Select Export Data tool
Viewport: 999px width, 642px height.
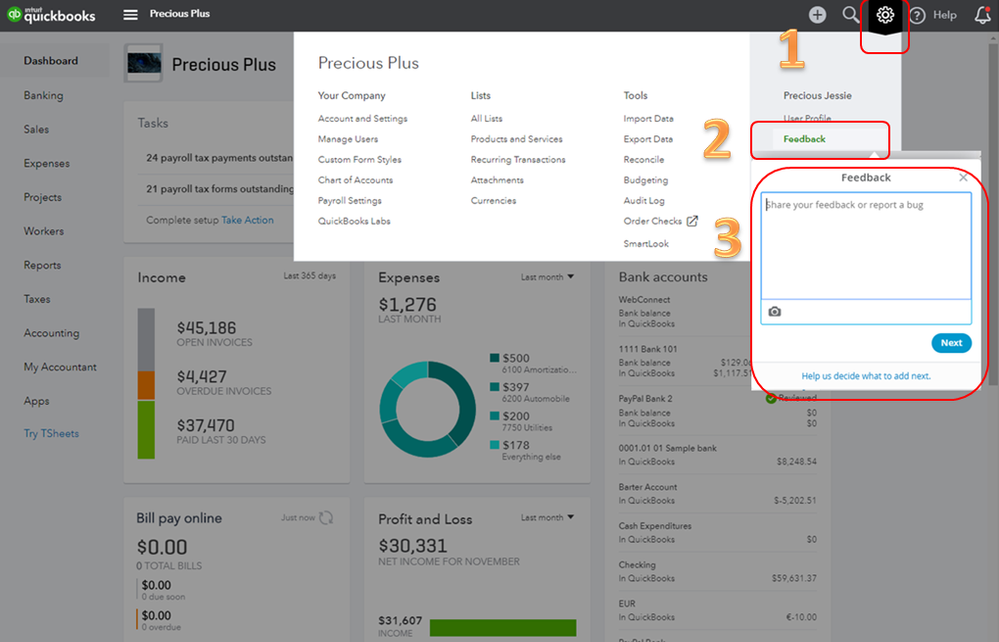pyautogui.click(x=648, y=139)
